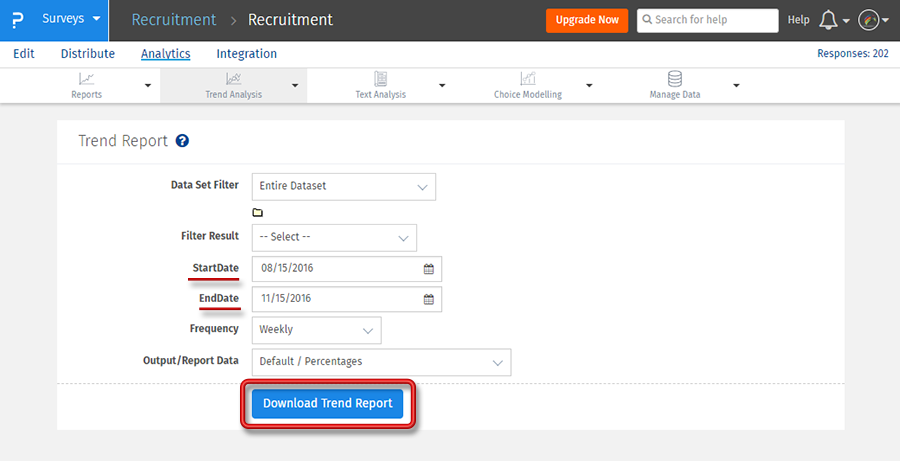Screen dimensions: 900x461
Task: Click the EndDate calendar icon
Action: (x=429, y=299)
